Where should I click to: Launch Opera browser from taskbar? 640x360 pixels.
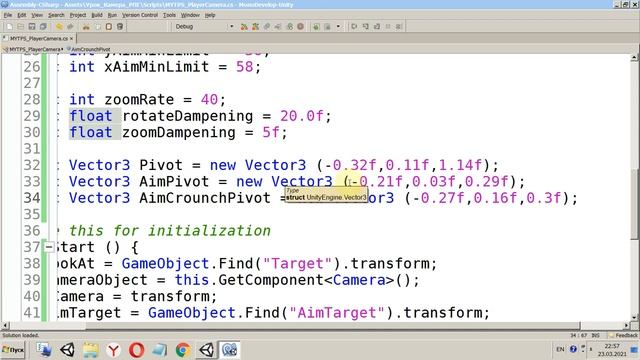click(136, 350)
